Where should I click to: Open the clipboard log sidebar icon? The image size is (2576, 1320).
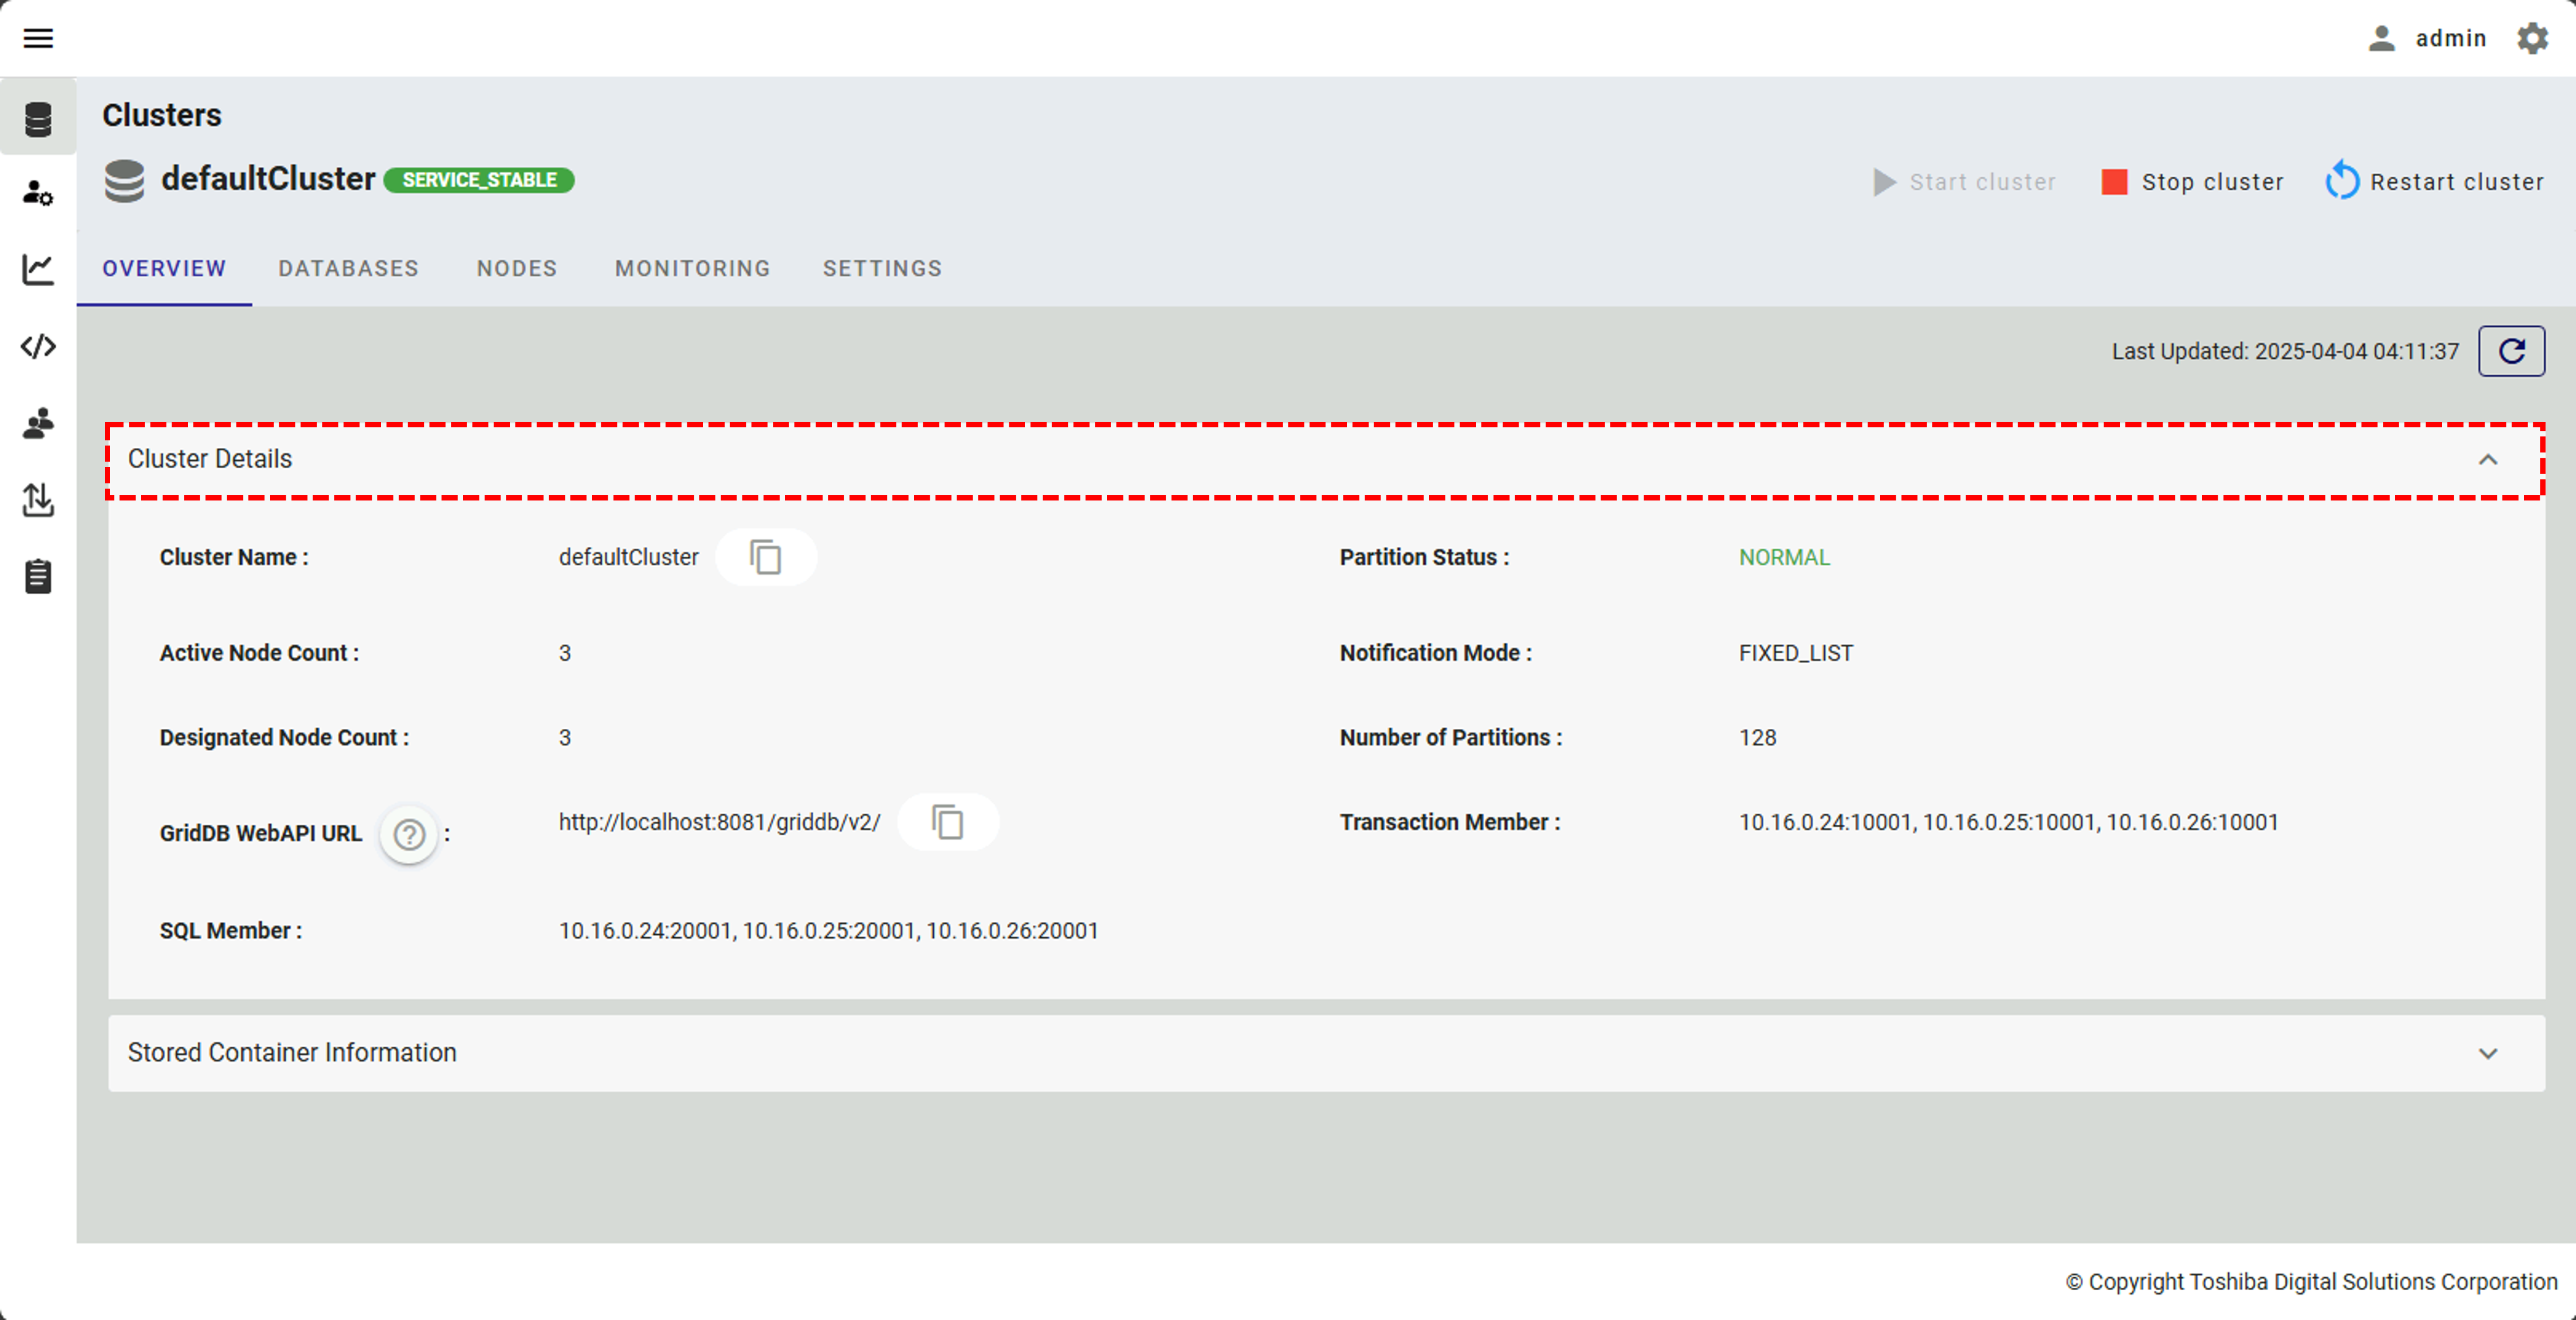tap(38, 577)
